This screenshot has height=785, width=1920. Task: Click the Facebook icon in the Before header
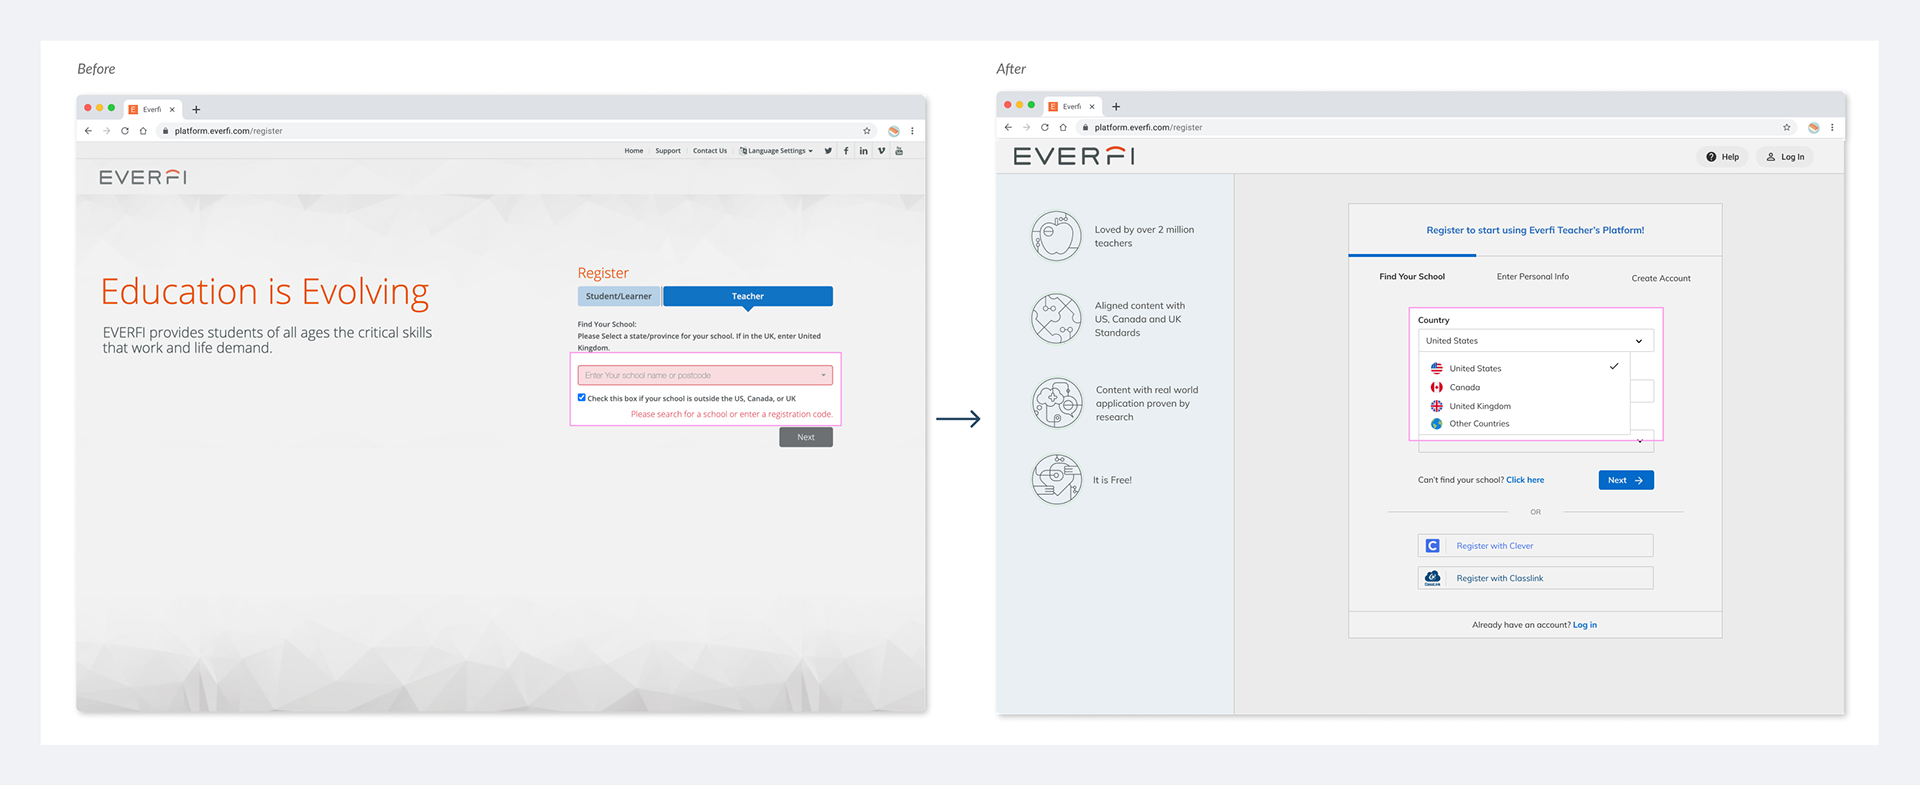846,151
